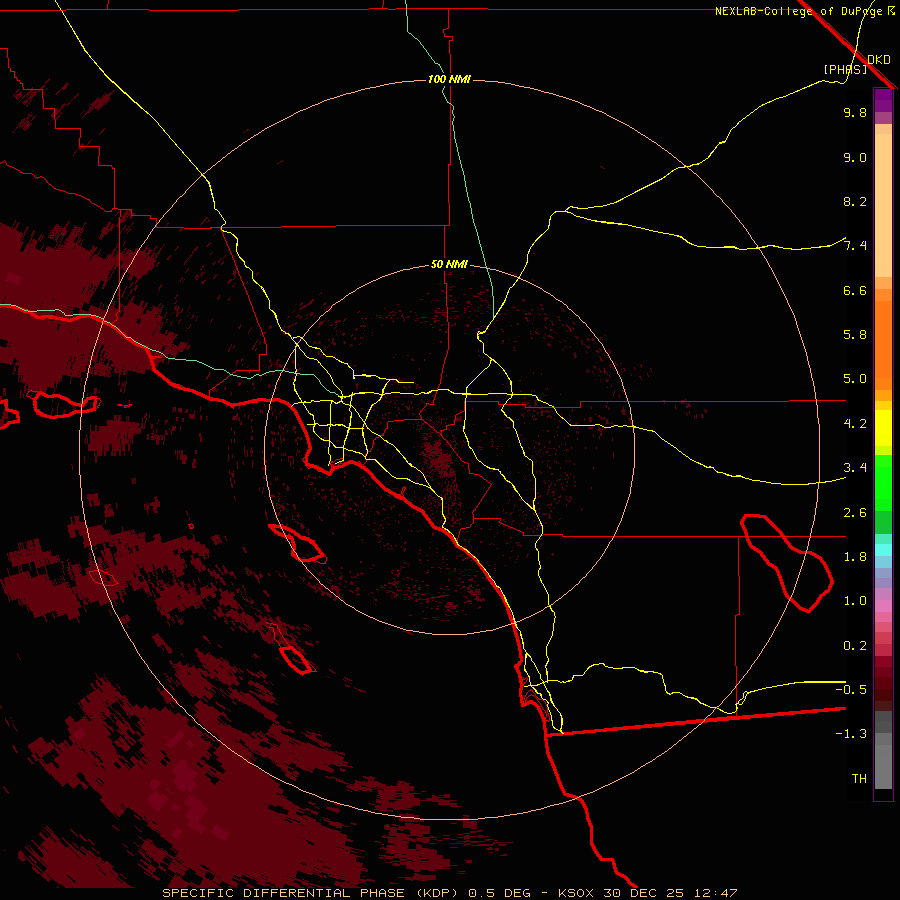The width and height of the screenshot is (900, 900).
Task: Pick the pink band on the color bar
Action: 883,606
